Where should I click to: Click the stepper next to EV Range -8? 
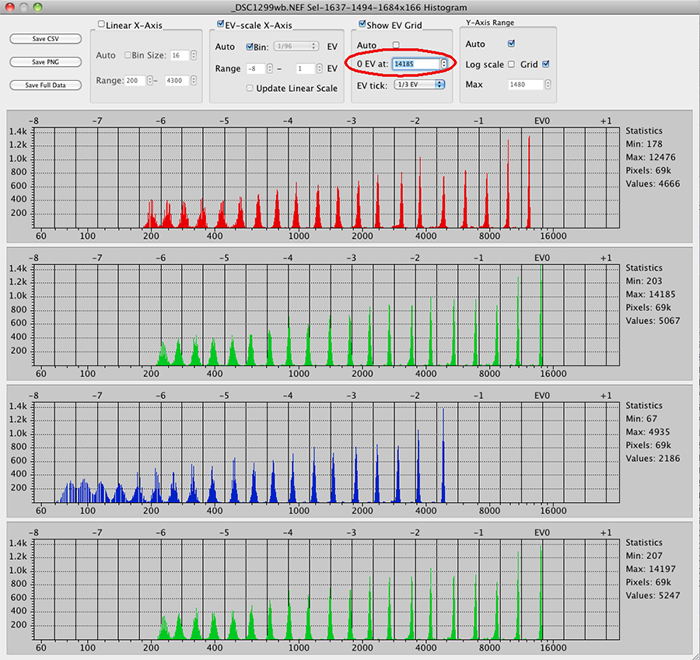coord(270,69)
